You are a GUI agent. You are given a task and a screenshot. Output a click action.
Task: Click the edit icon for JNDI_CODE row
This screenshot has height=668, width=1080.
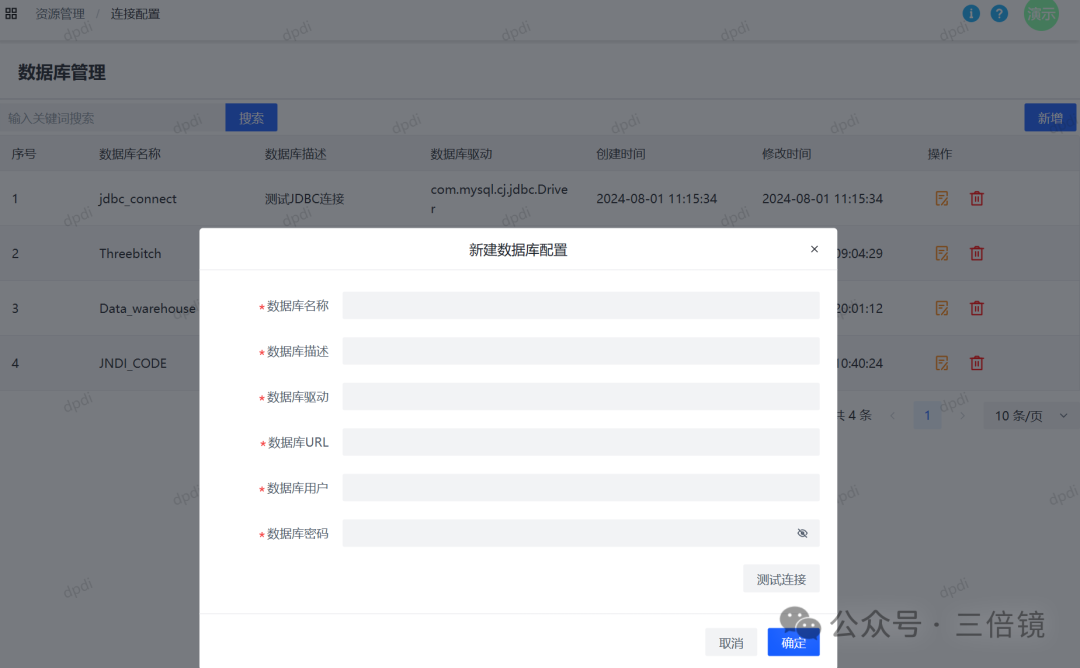(941, 363)
